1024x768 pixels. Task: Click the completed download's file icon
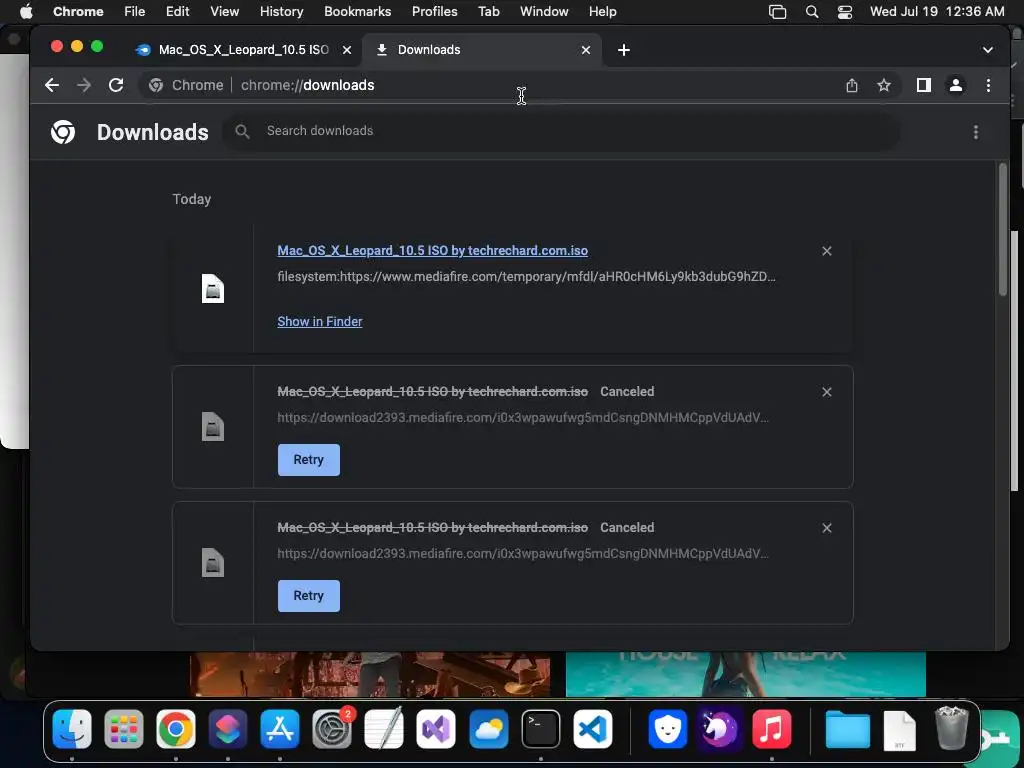coord(213,289)
